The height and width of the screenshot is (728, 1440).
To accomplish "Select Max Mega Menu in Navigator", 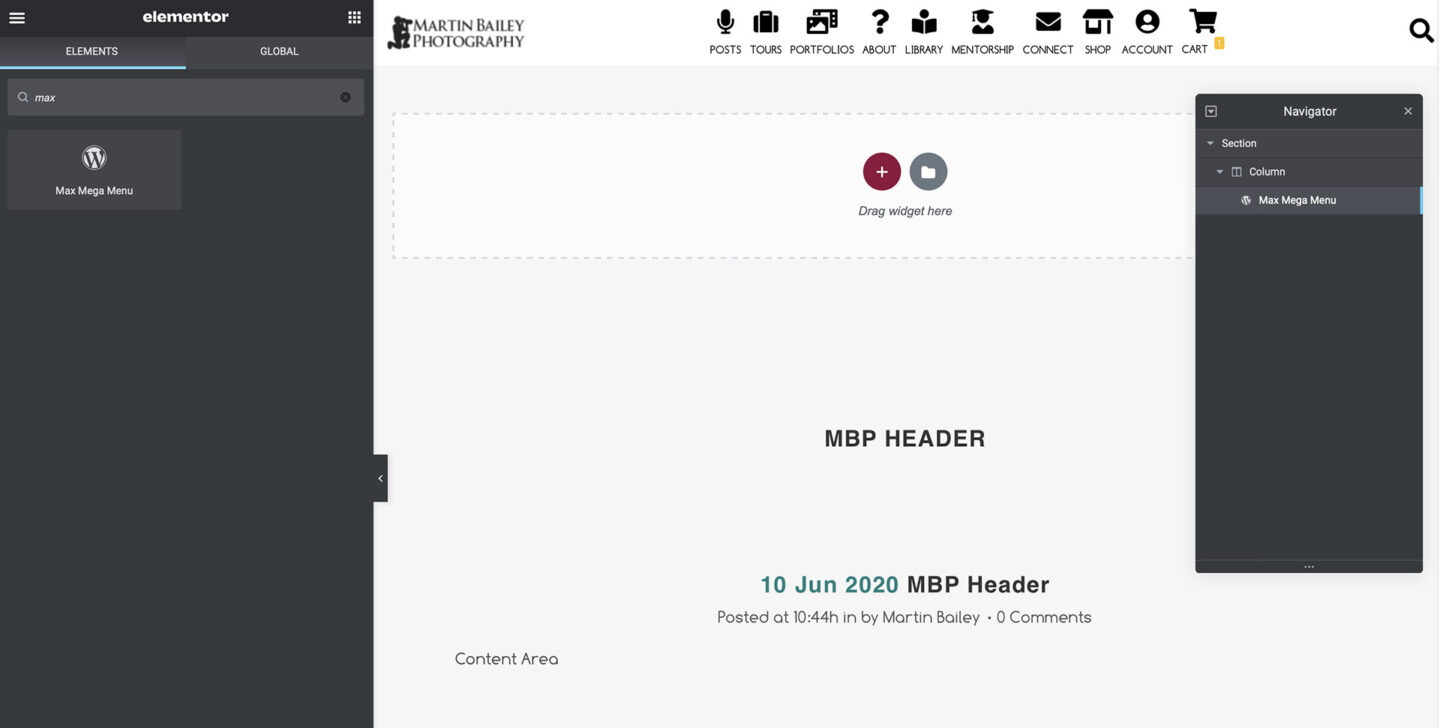I will (x=1297, y=200).
